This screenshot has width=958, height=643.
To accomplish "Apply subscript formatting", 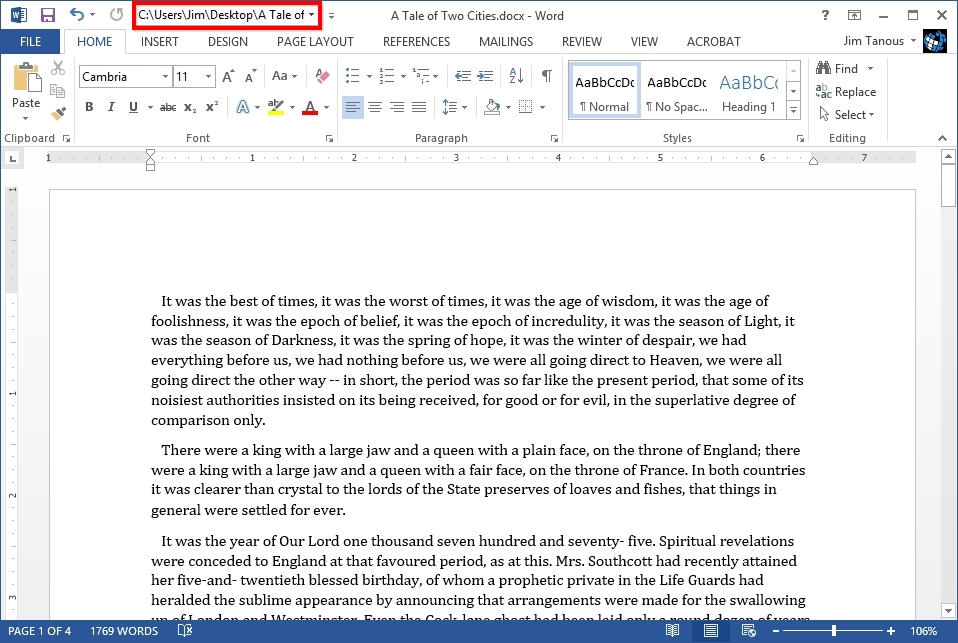I will click(x=190, y=108).
